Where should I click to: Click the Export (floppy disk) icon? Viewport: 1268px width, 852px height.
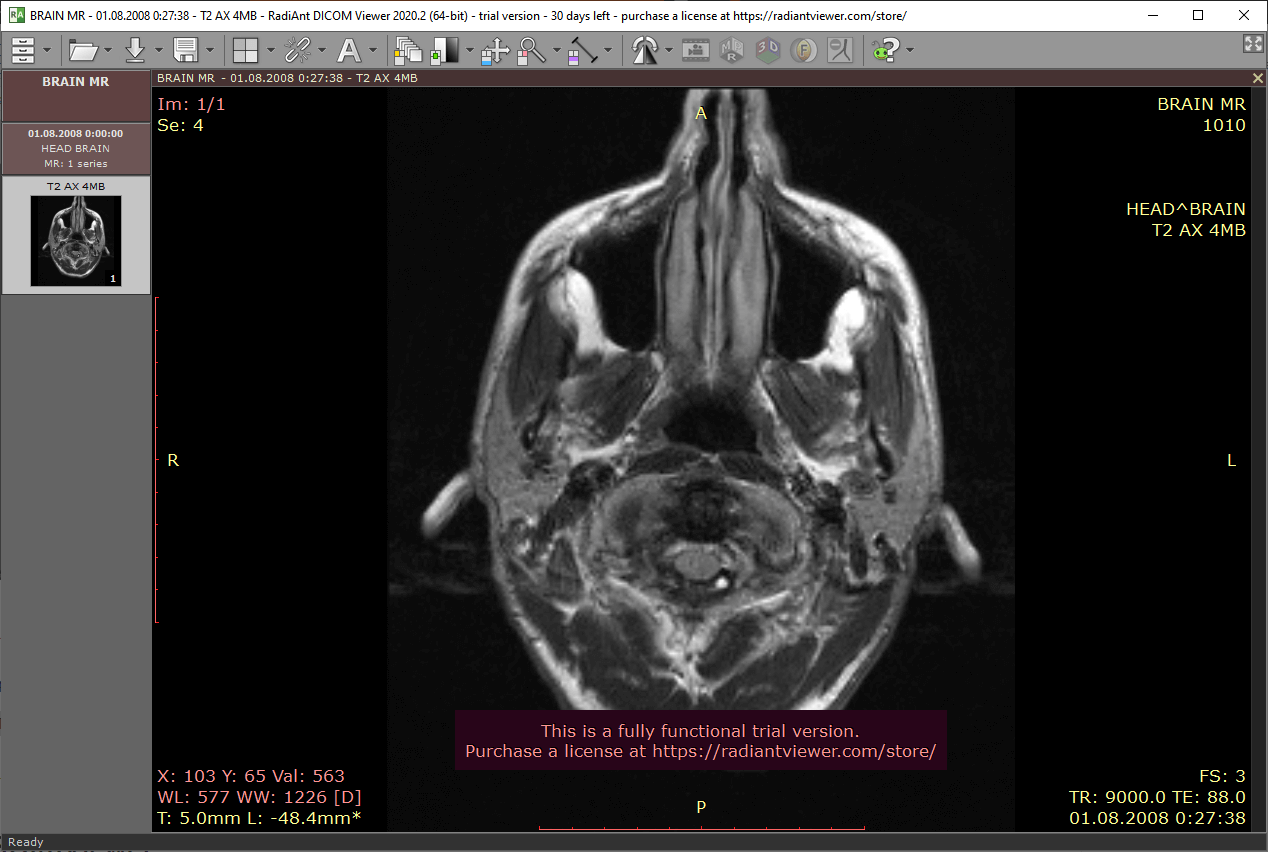pos(185,50)
